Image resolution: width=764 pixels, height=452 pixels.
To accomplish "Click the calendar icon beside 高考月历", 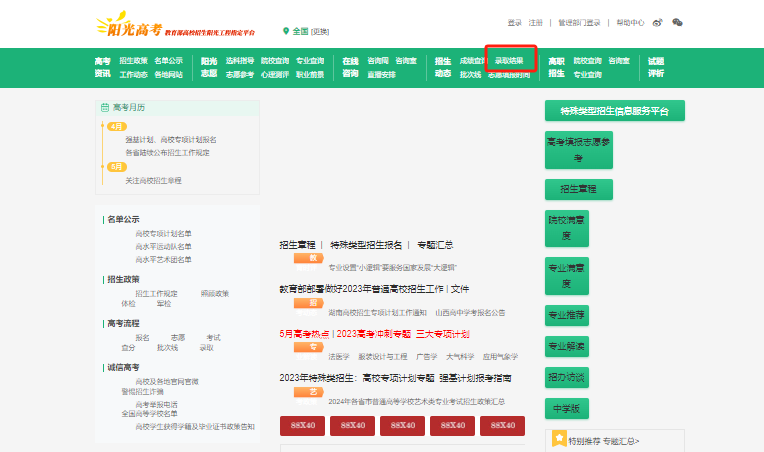I will point(105,108).
